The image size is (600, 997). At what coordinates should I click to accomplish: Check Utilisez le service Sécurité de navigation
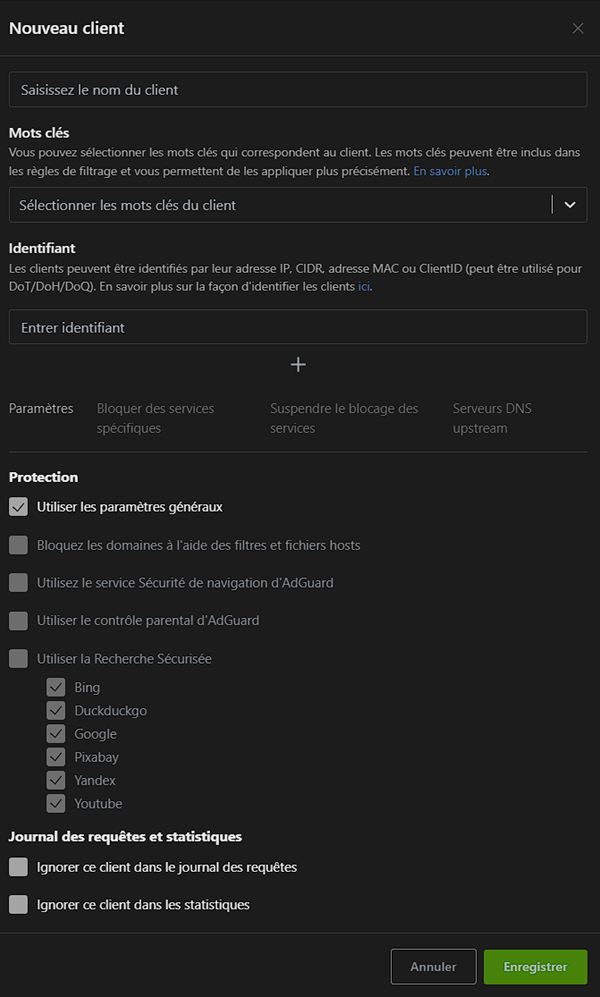tap(18, 582)
